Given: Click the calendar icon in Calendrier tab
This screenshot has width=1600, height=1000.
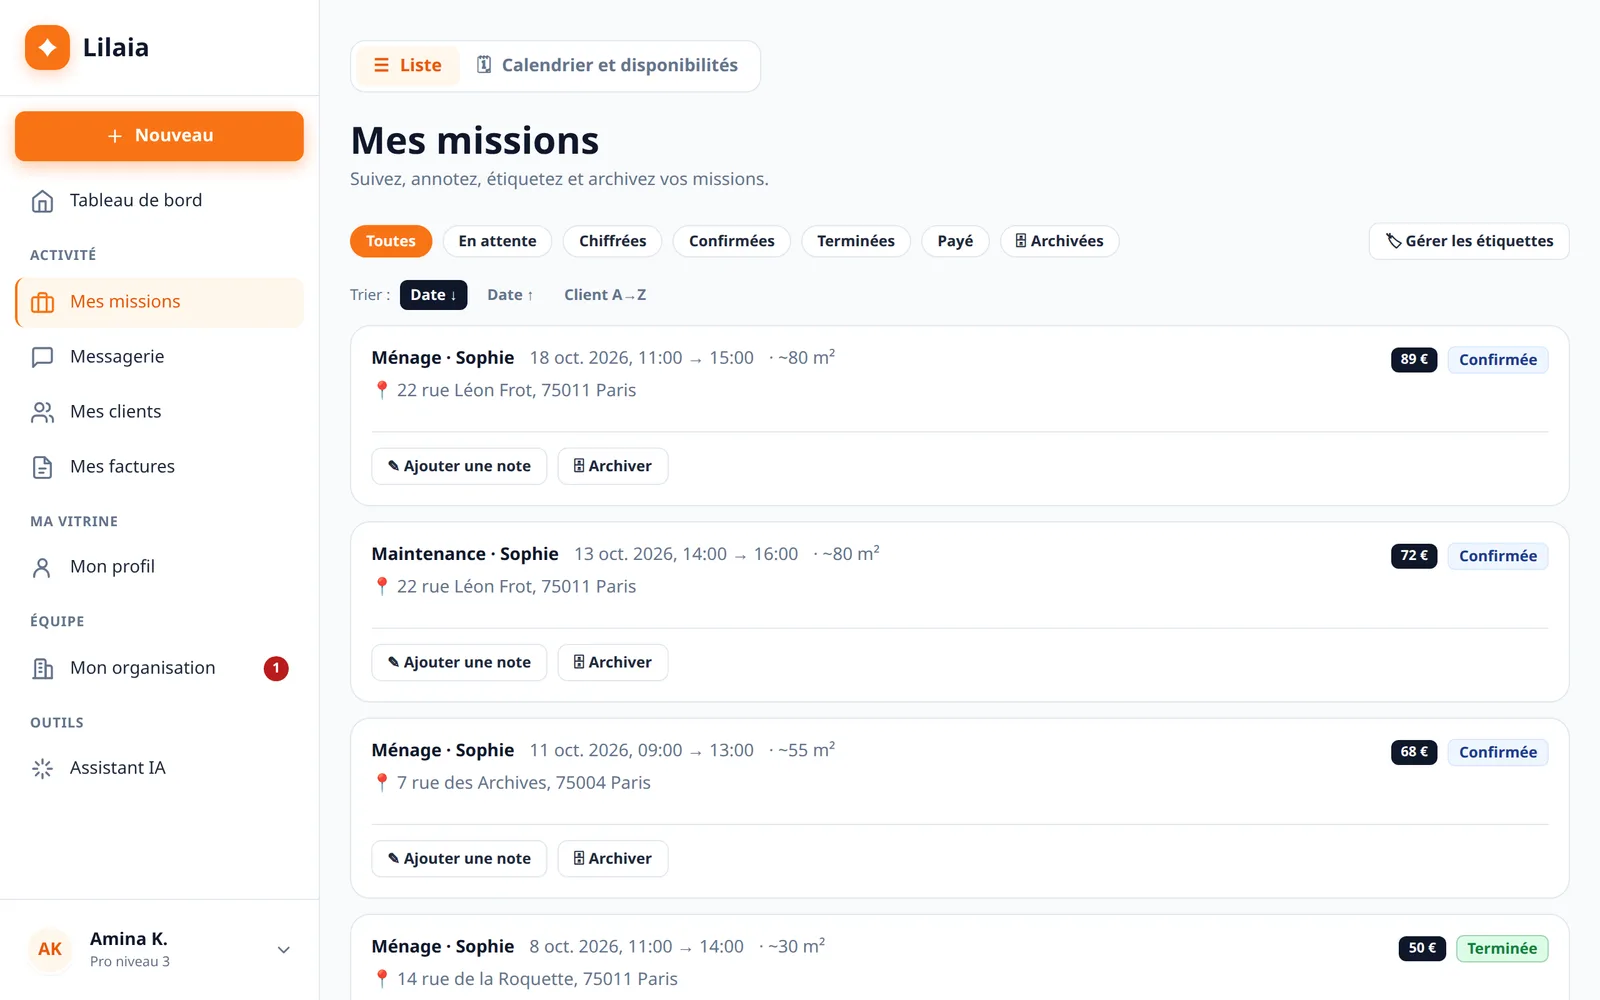Looking at the screenshot, I should click(x=484, y=65).
